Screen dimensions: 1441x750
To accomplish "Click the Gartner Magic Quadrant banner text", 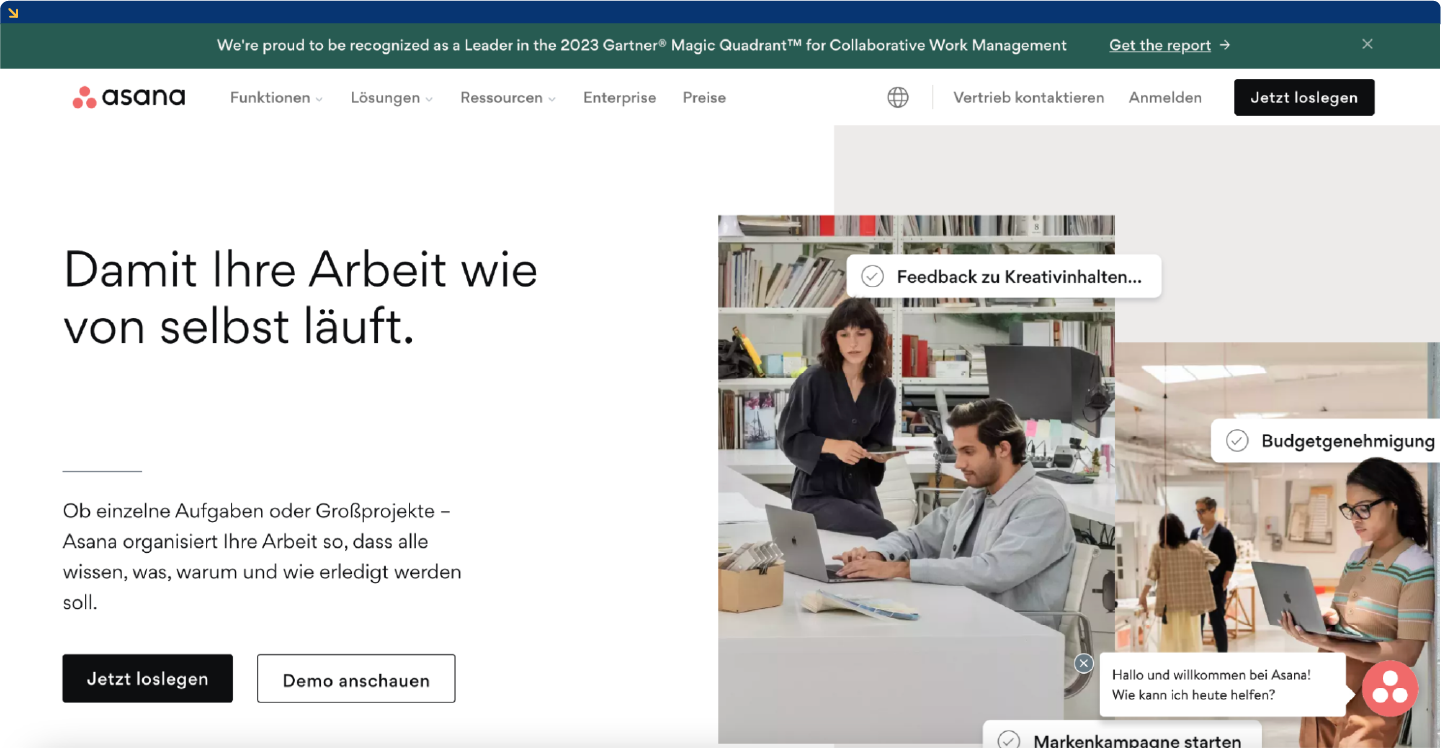I will 642,45.
